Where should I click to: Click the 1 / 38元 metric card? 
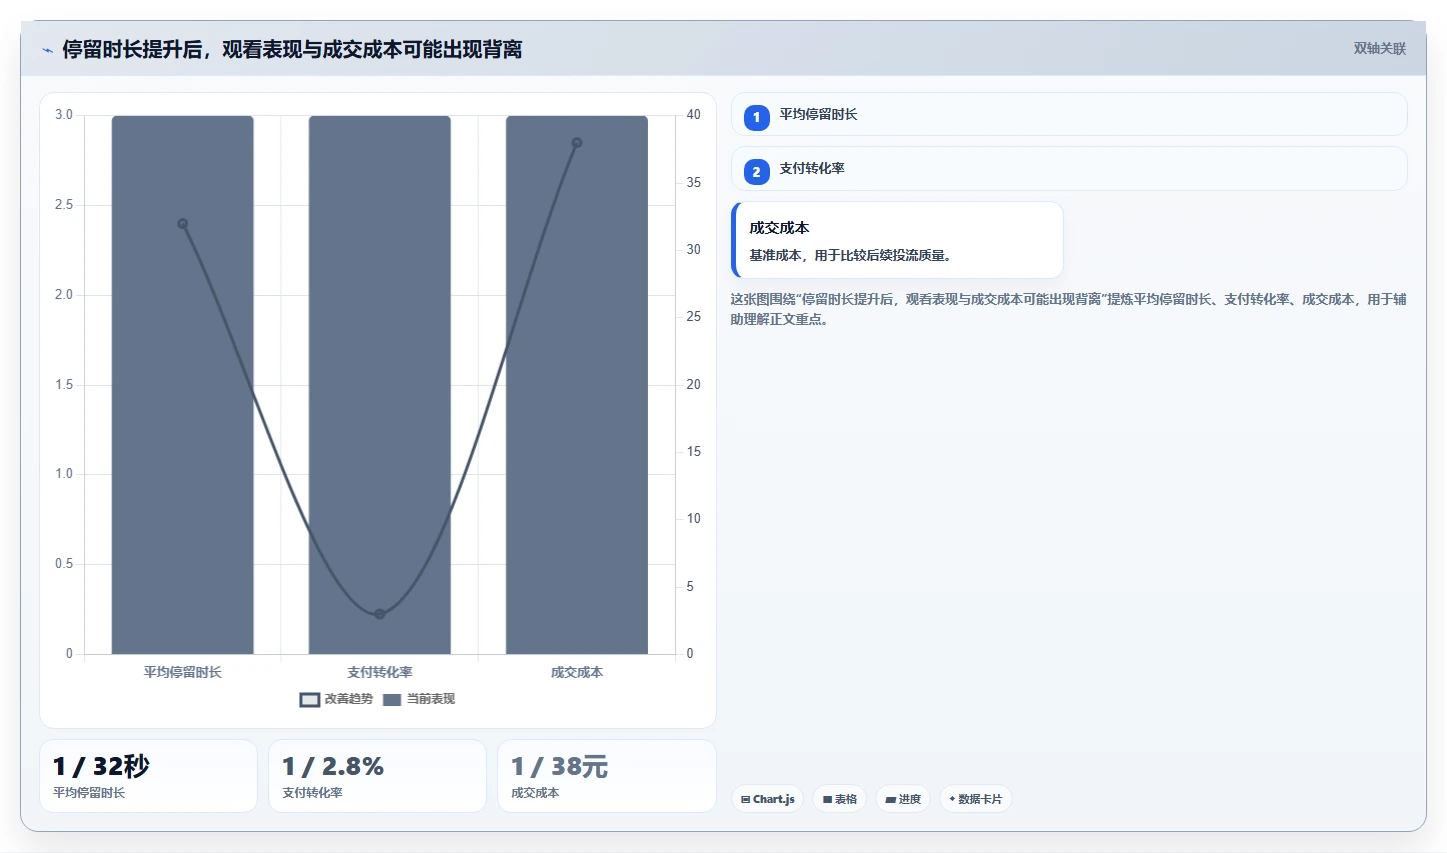[x=607, y=776]
